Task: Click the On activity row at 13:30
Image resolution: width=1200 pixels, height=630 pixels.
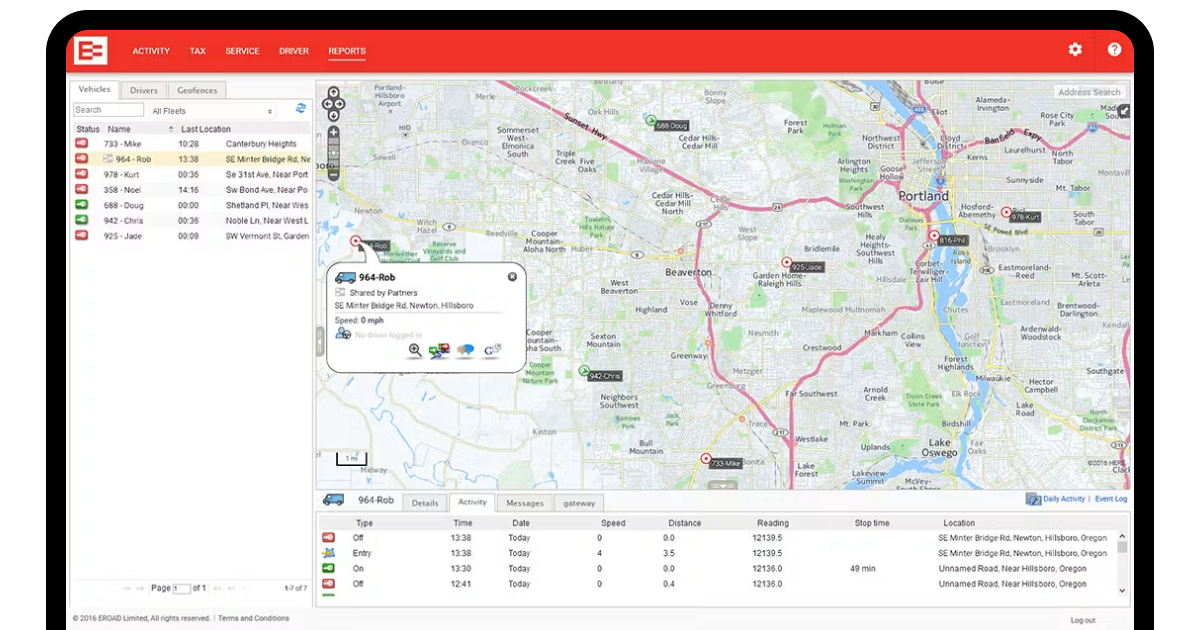Action: 716,569
